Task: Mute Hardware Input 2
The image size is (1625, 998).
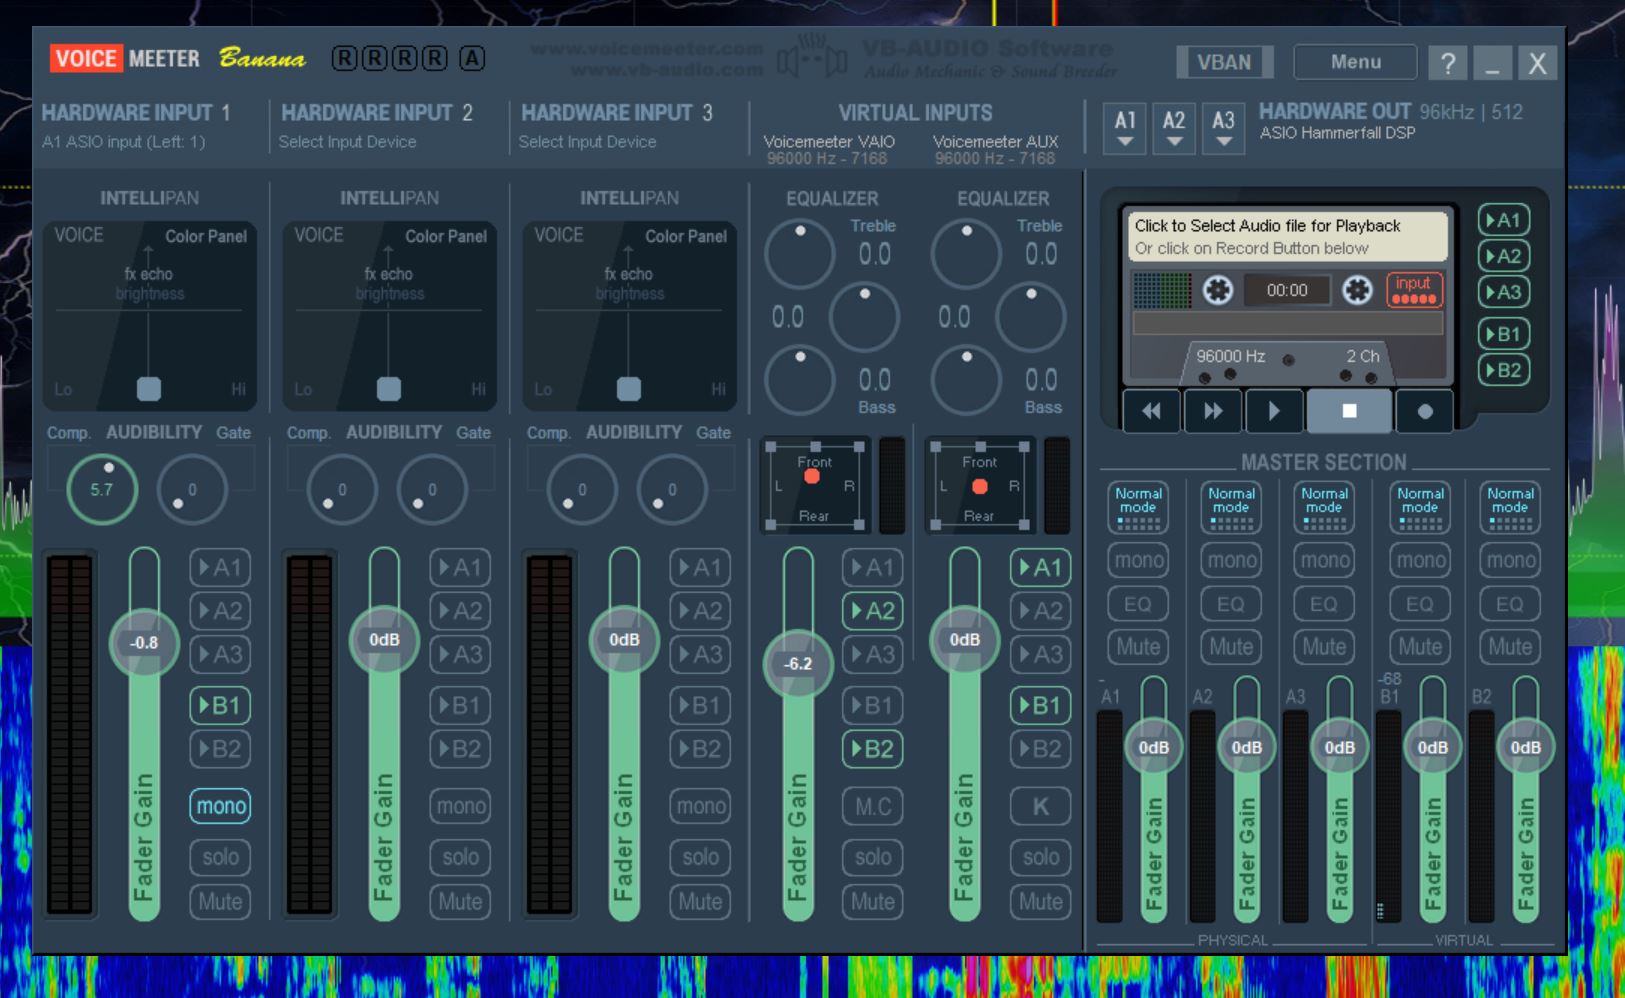Action: tap(460, 902)
